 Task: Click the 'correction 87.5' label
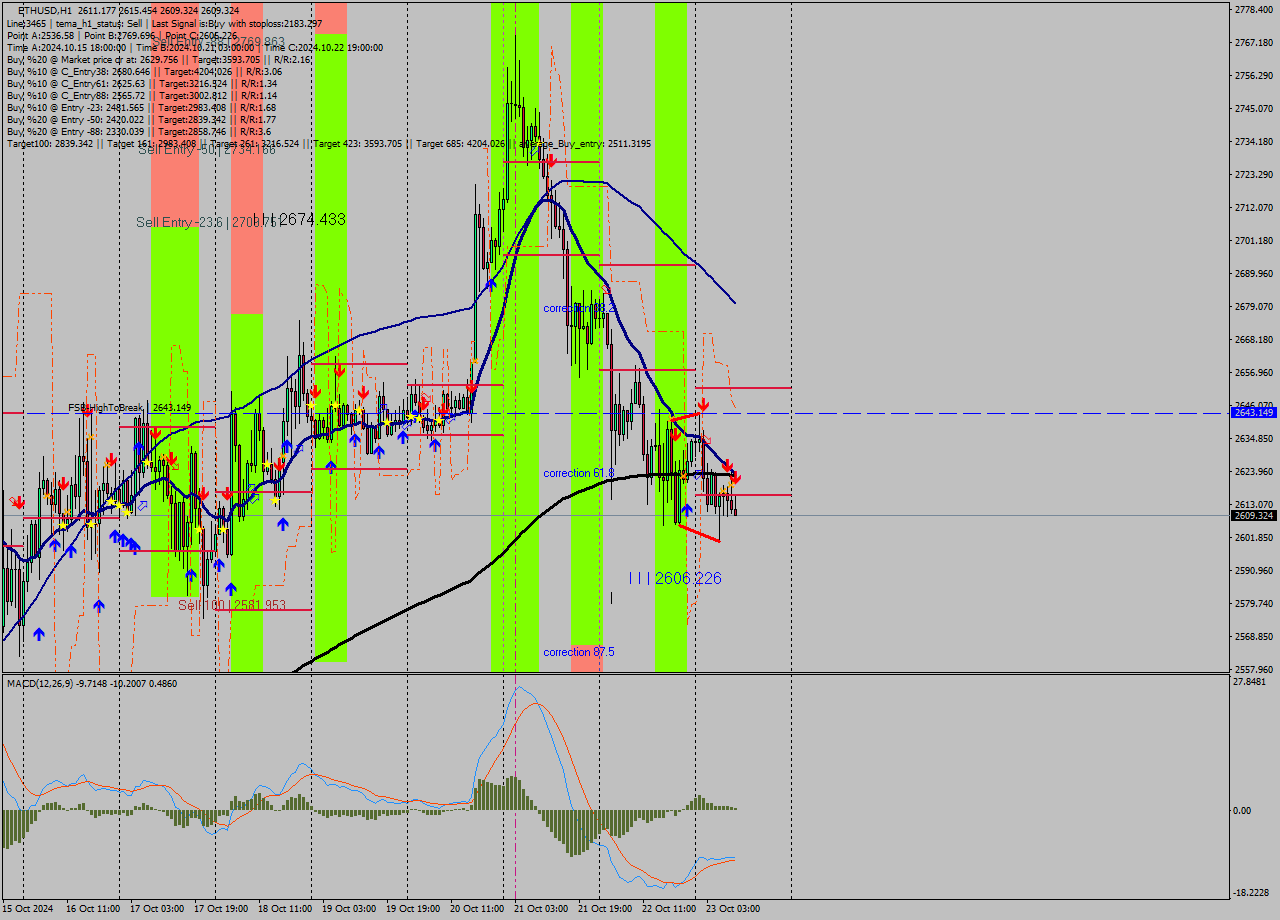click(579, 652)
